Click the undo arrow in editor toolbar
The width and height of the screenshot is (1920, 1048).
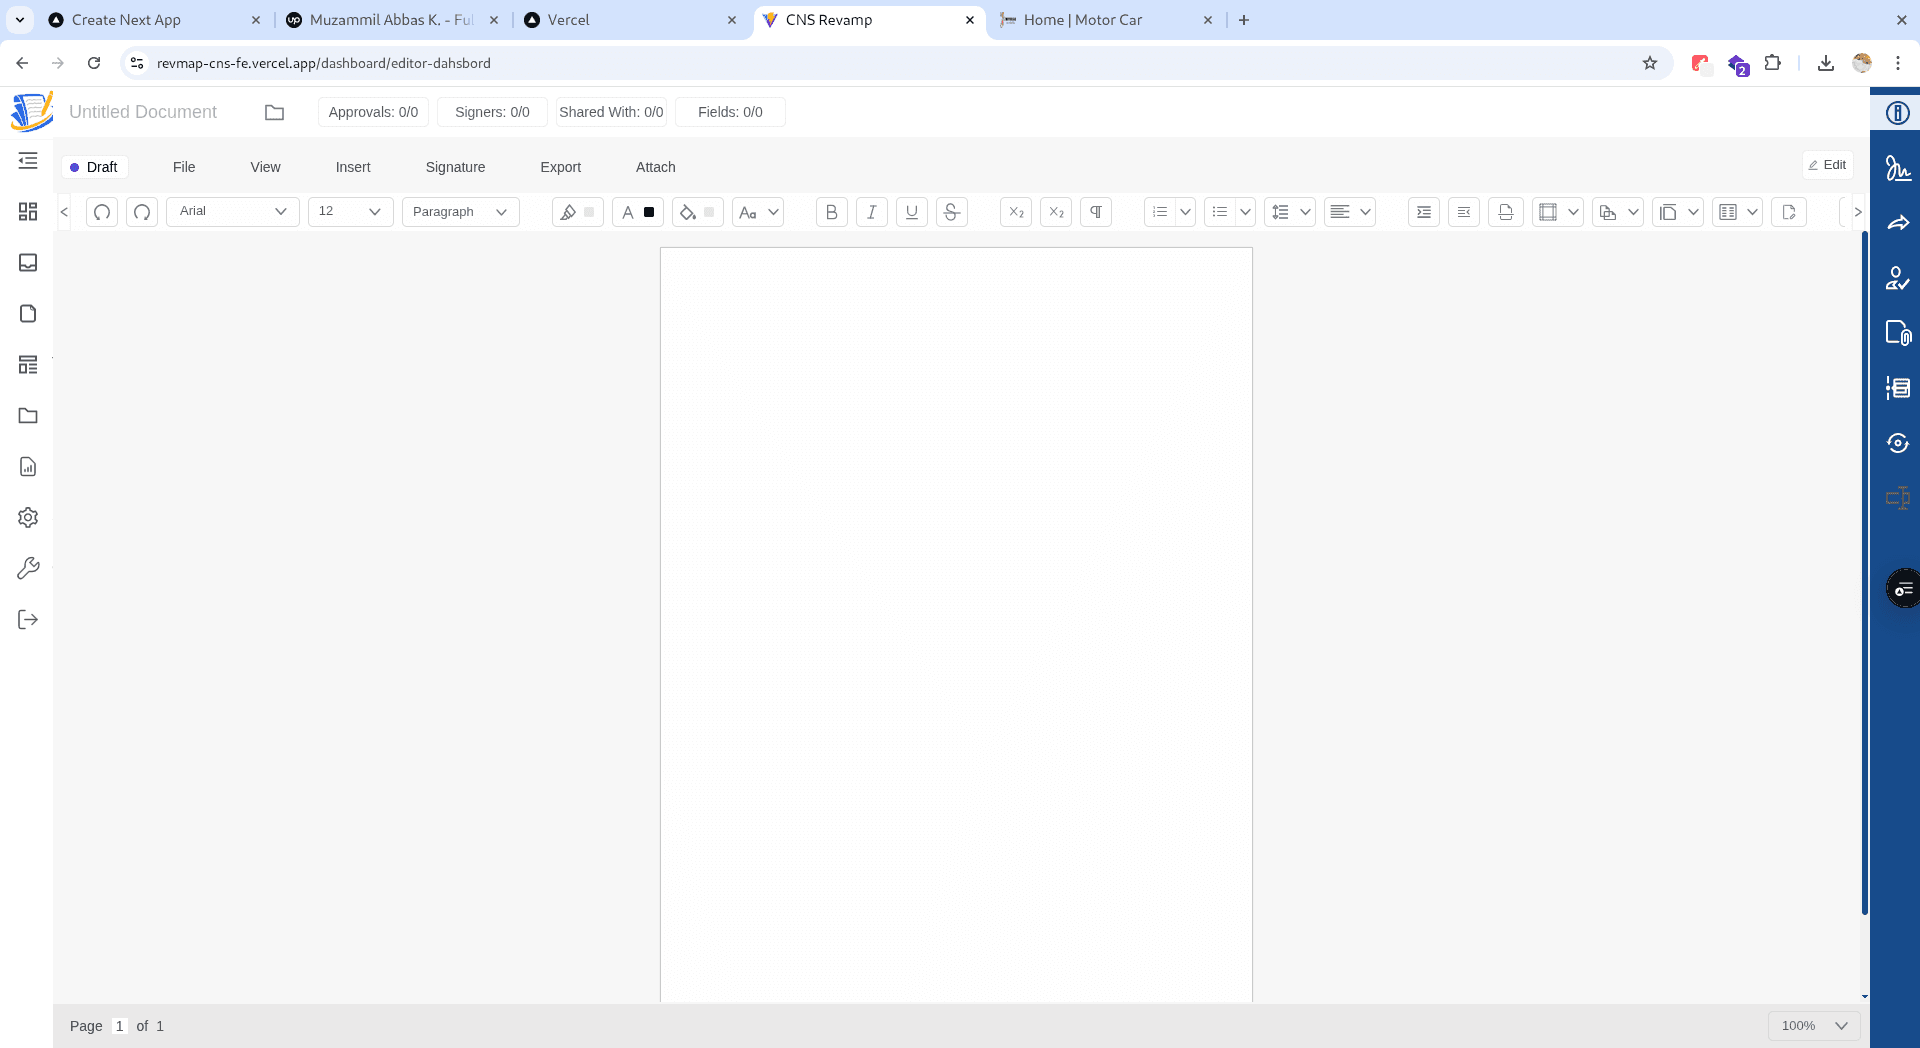102,212
